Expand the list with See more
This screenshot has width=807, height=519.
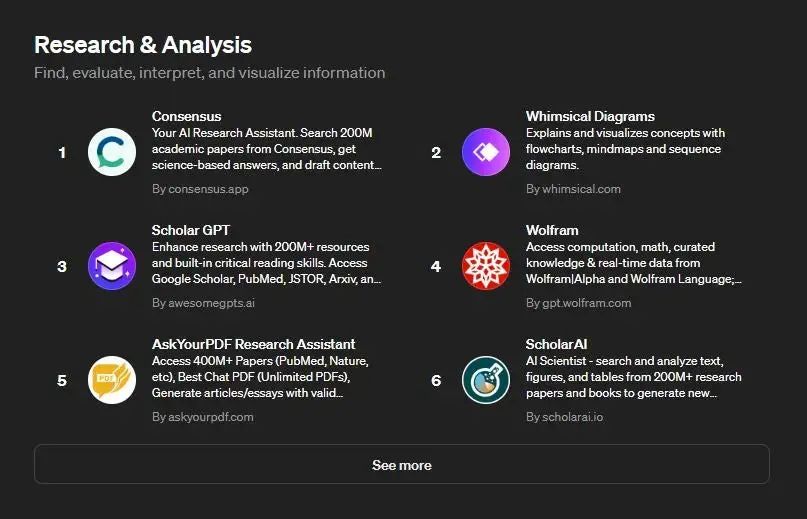click(x=401, y=465)
